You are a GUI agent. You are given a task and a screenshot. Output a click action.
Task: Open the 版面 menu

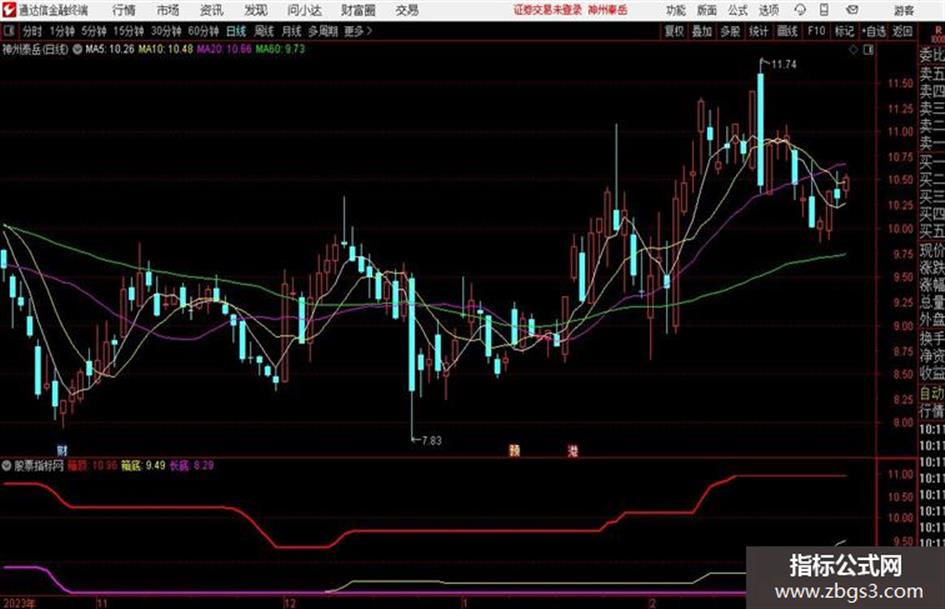pyautogui.click(x=707, y=10)
